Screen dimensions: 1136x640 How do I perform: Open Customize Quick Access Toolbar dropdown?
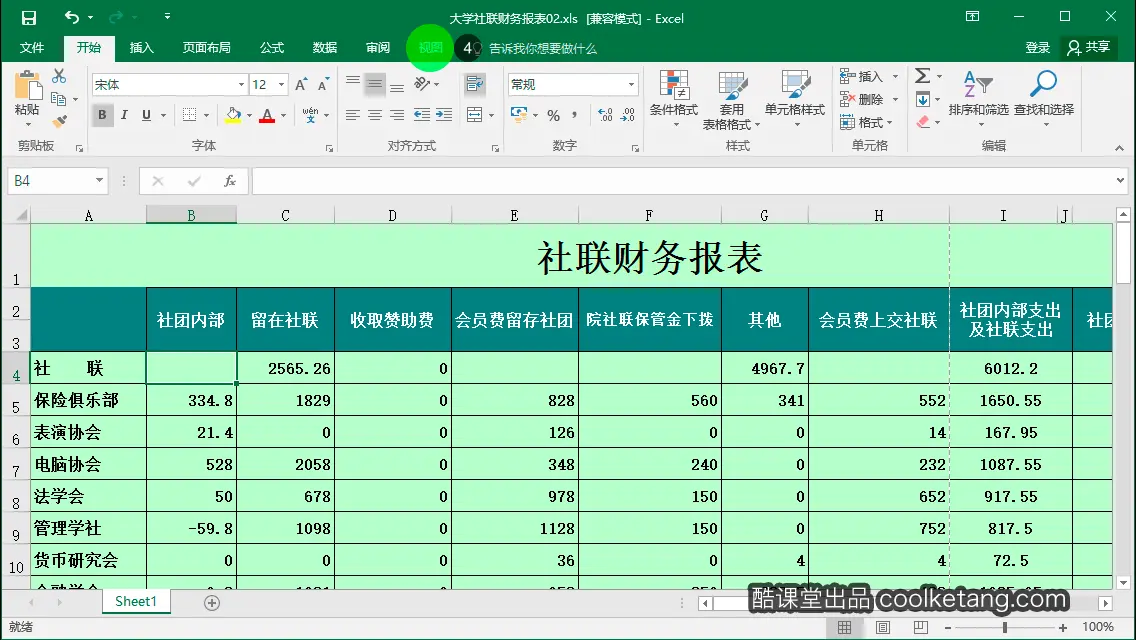(167, 17)
